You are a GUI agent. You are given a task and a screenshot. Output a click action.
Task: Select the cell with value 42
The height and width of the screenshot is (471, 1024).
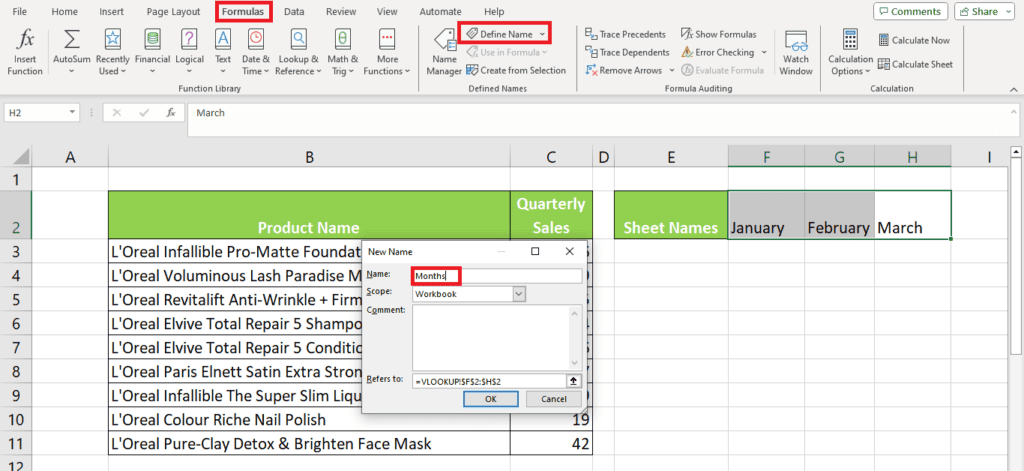point(552,444)
